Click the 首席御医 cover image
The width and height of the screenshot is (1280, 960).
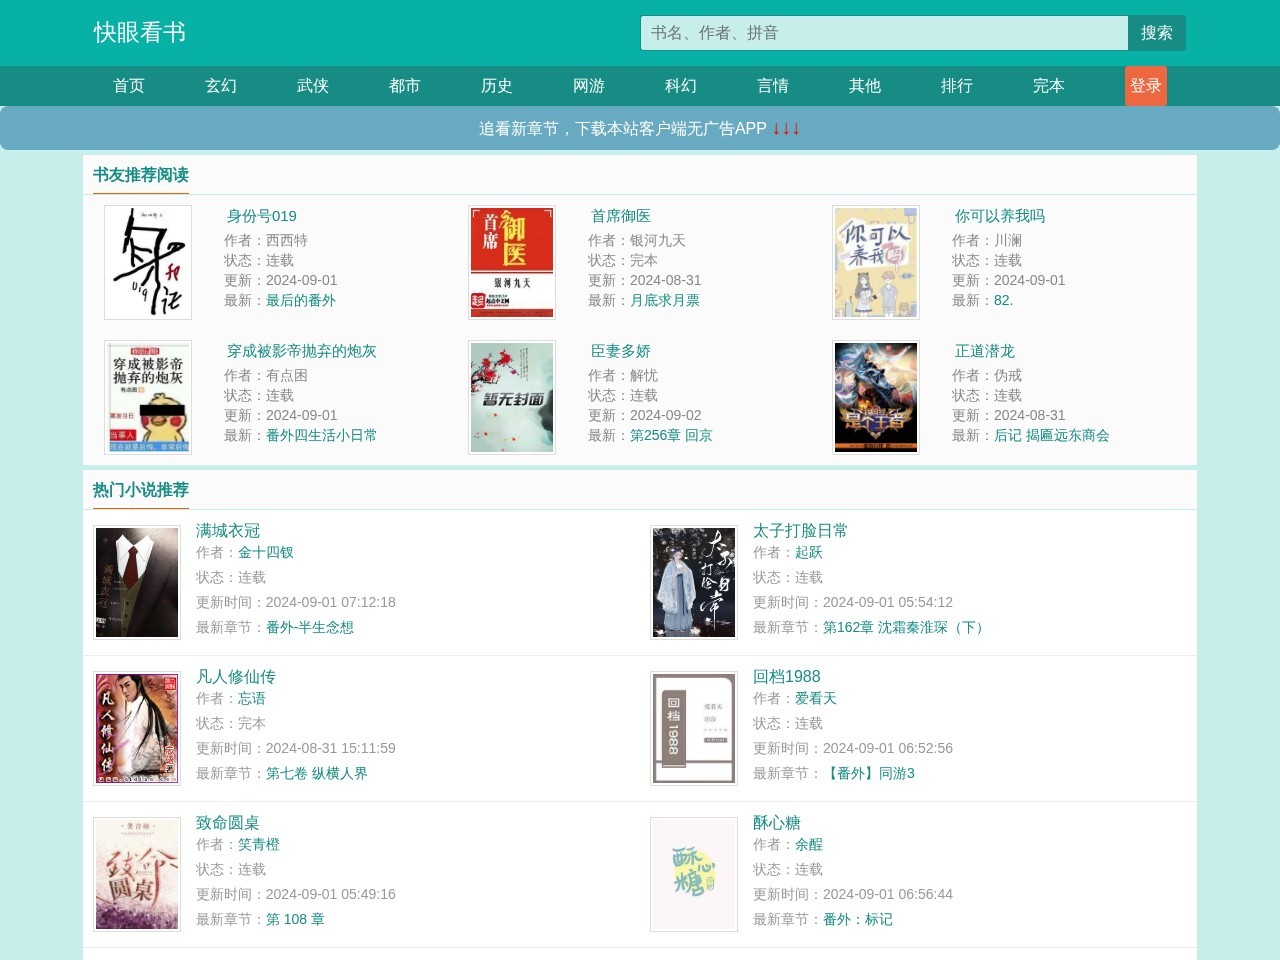[512, 263]
